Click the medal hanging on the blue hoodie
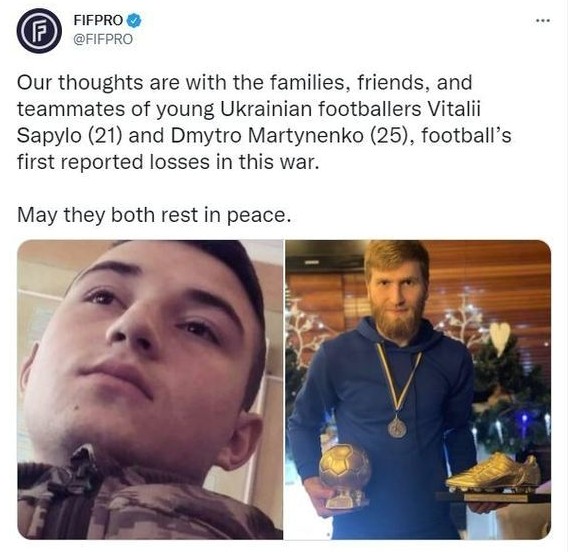The width and height of the screenshot is (573, 552). click(397, 428)
